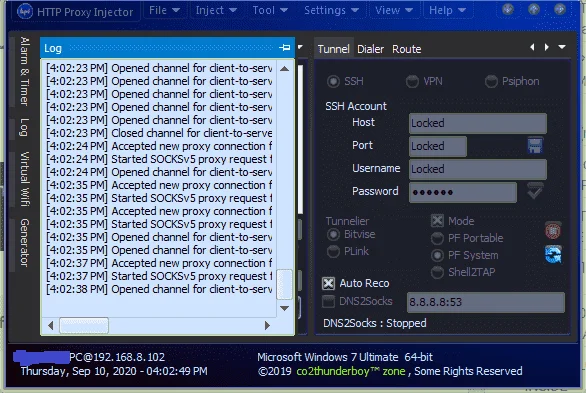This screenshot has width=586, height=393.
Task: Click the co2thunderboy zone link
Action: (x=351, y=371)
